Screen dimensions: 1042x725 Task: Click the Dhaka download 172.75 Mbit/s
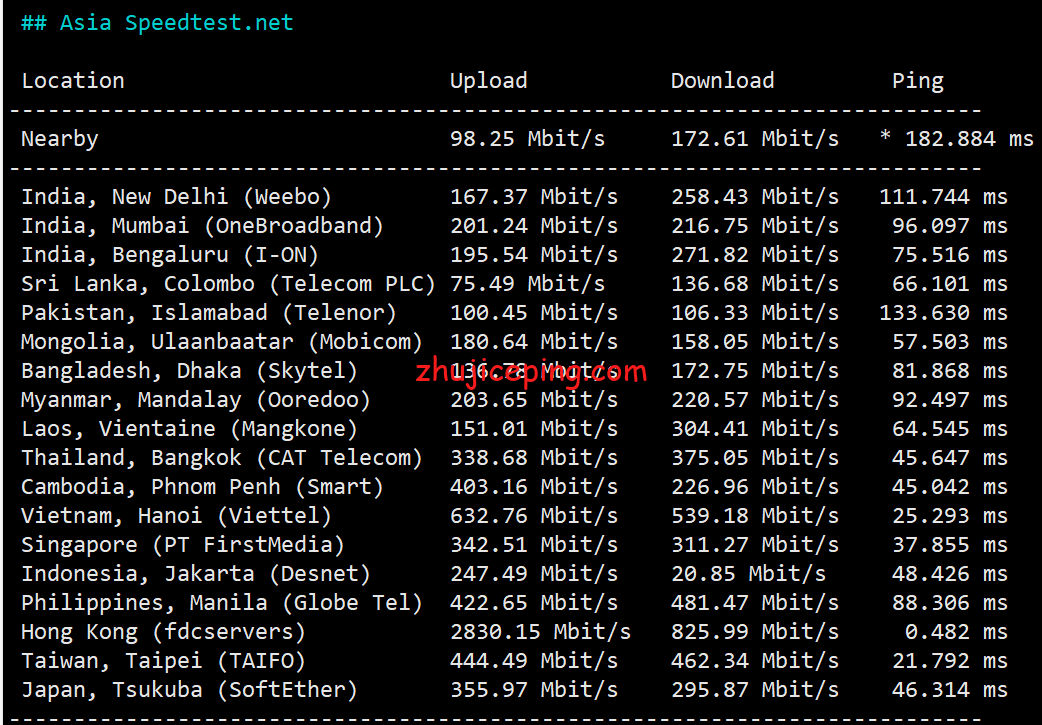coord(755,371)
